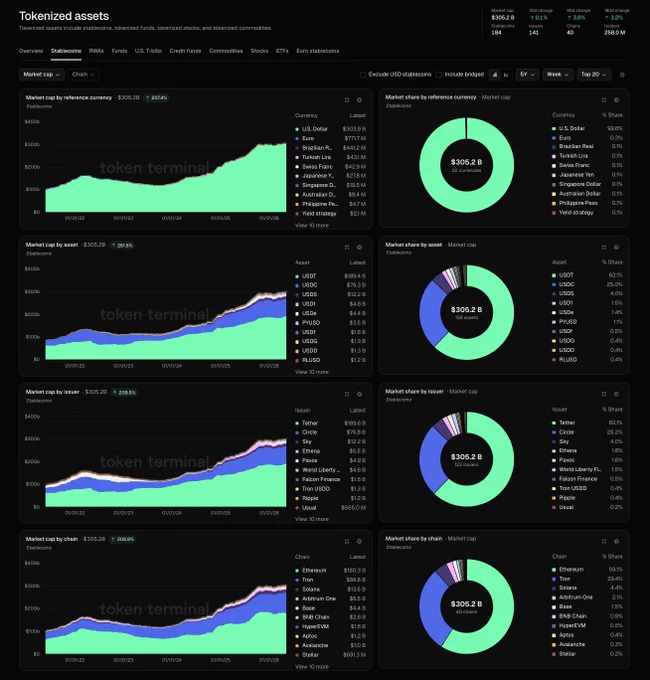
Task: Switch to stacked area chart view icon
Action: click(495, 75)
